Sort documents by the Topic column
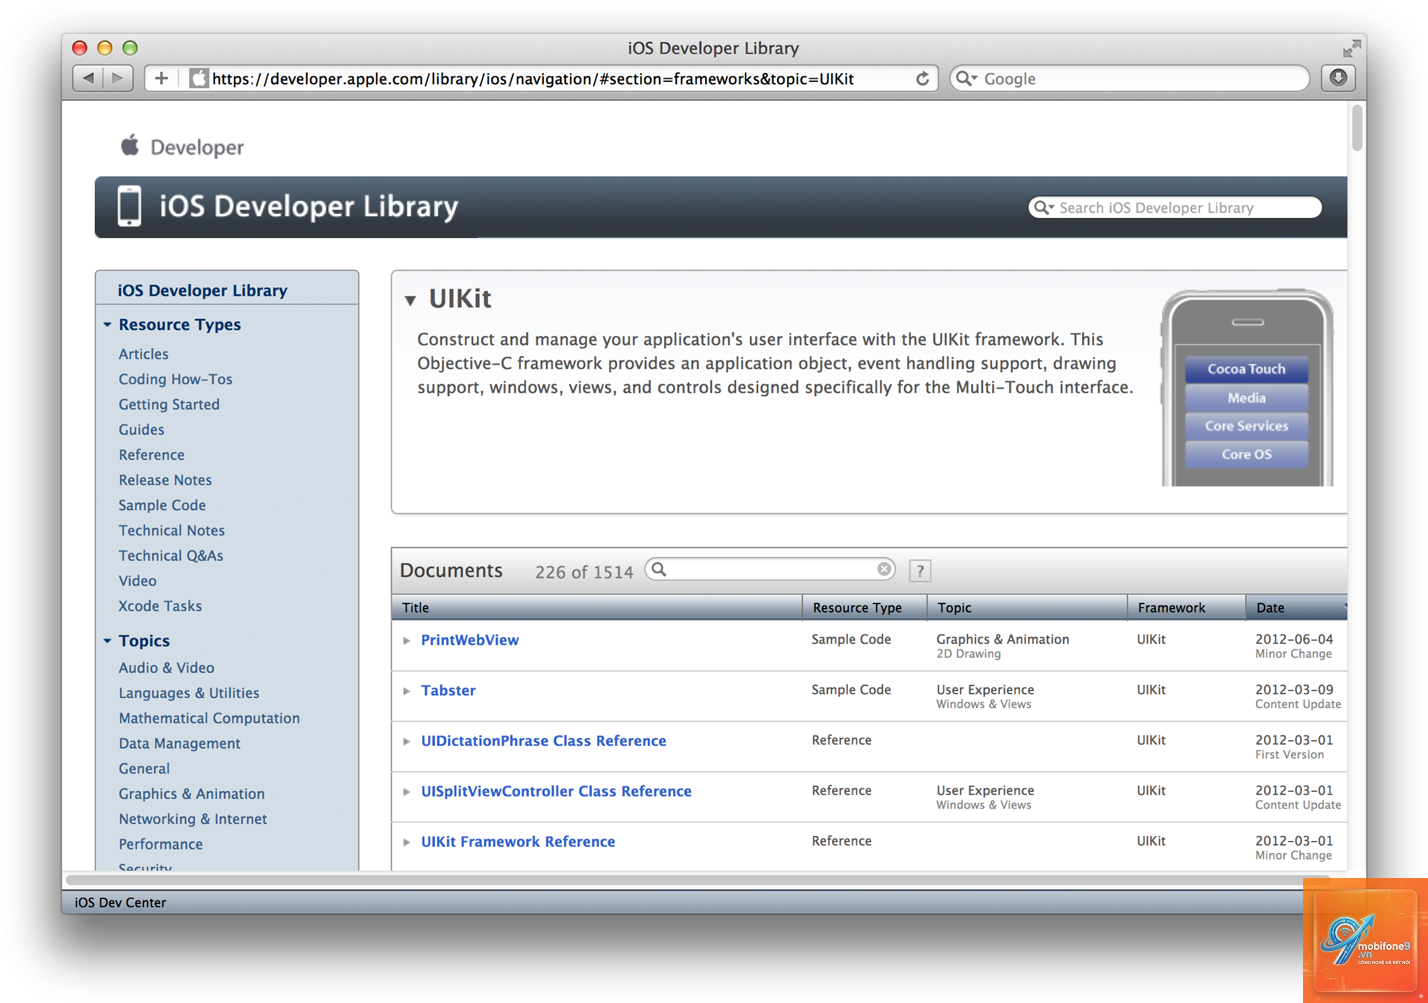 tap(1027, 607)
